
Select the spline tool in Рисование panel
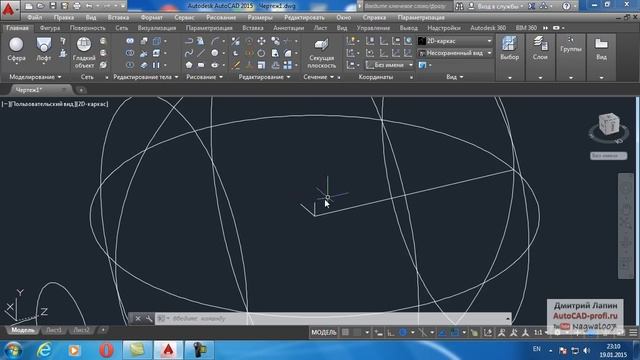(189, 53)
